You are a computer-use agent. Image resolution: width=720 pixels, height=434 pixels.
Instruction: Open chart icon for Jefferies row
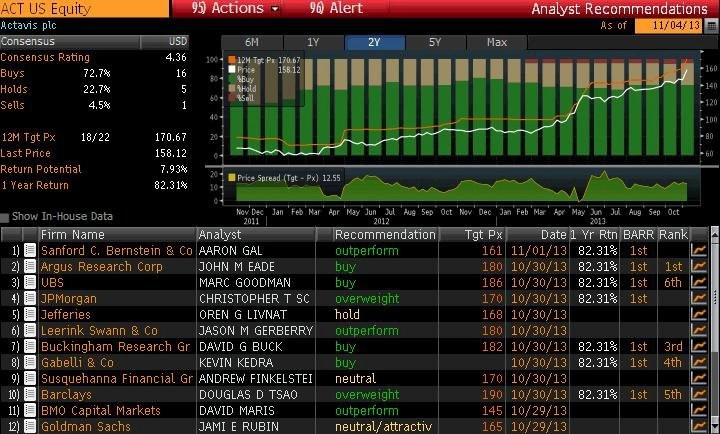698,315
